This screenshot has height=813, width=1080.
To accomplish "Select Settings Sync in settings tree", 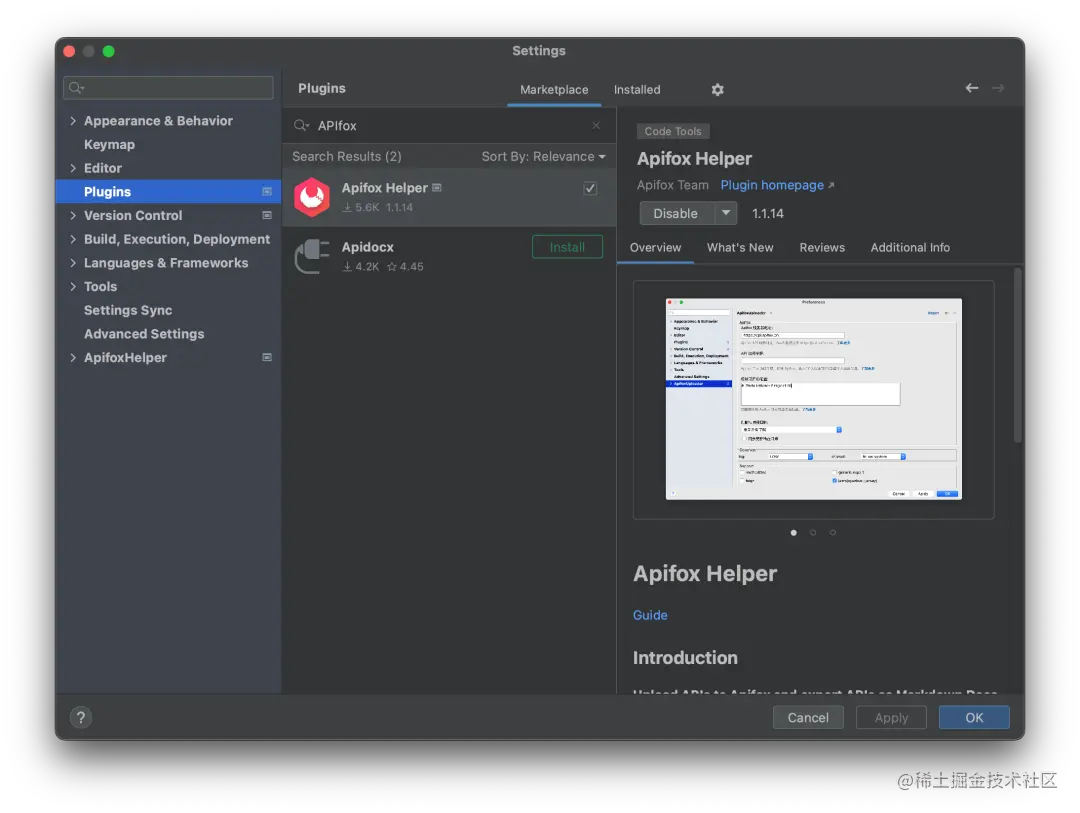I will (128, 310).
